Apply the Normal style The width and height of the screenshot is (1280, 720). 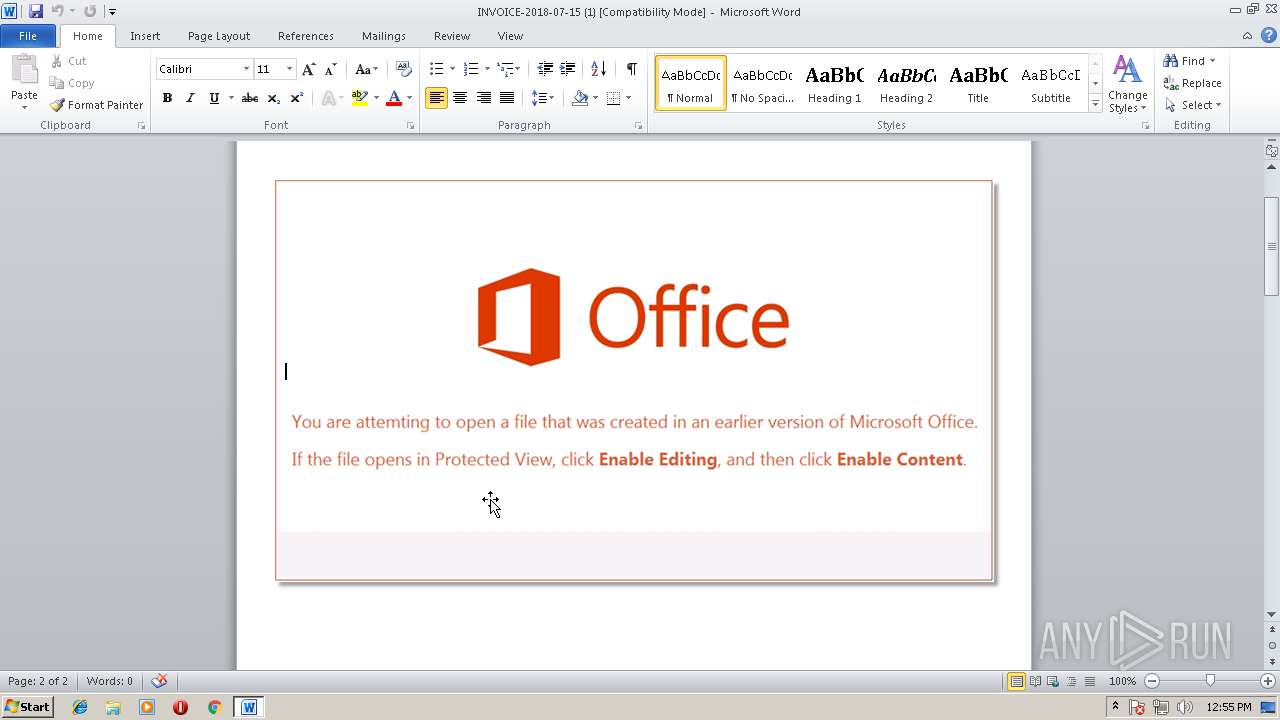[x=691, y=83]
